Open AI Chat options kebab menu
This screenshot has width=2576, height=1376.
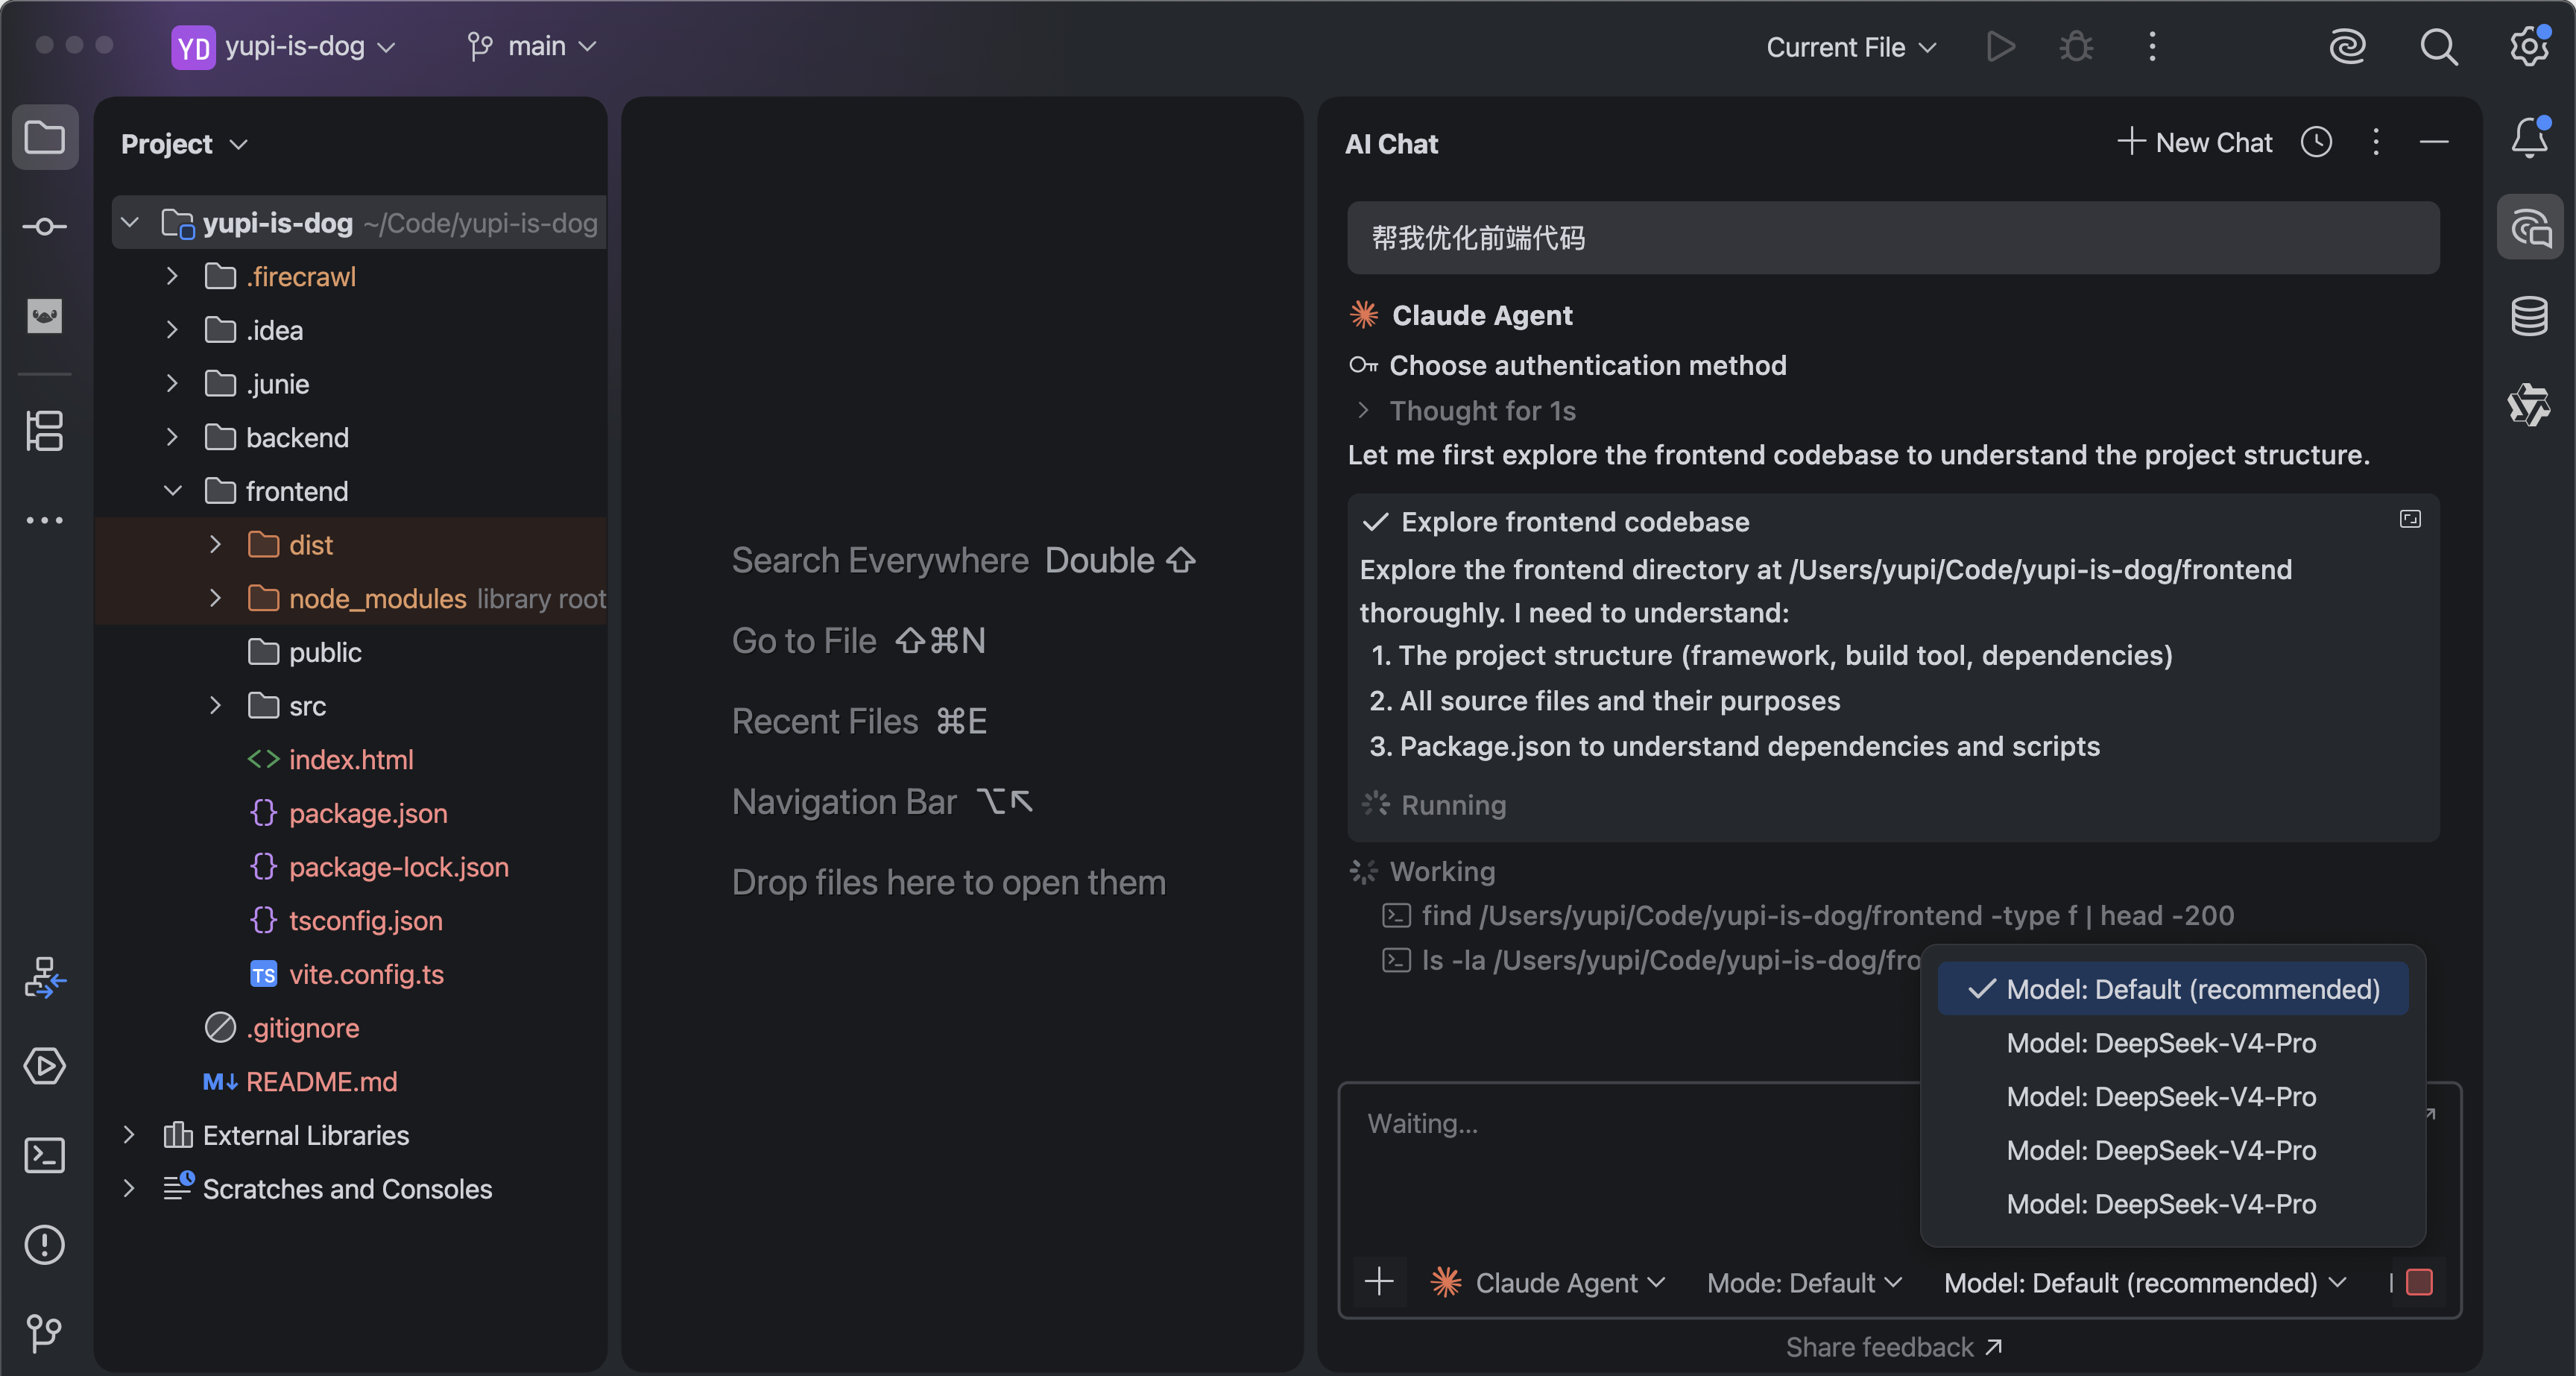[2376, 143]
